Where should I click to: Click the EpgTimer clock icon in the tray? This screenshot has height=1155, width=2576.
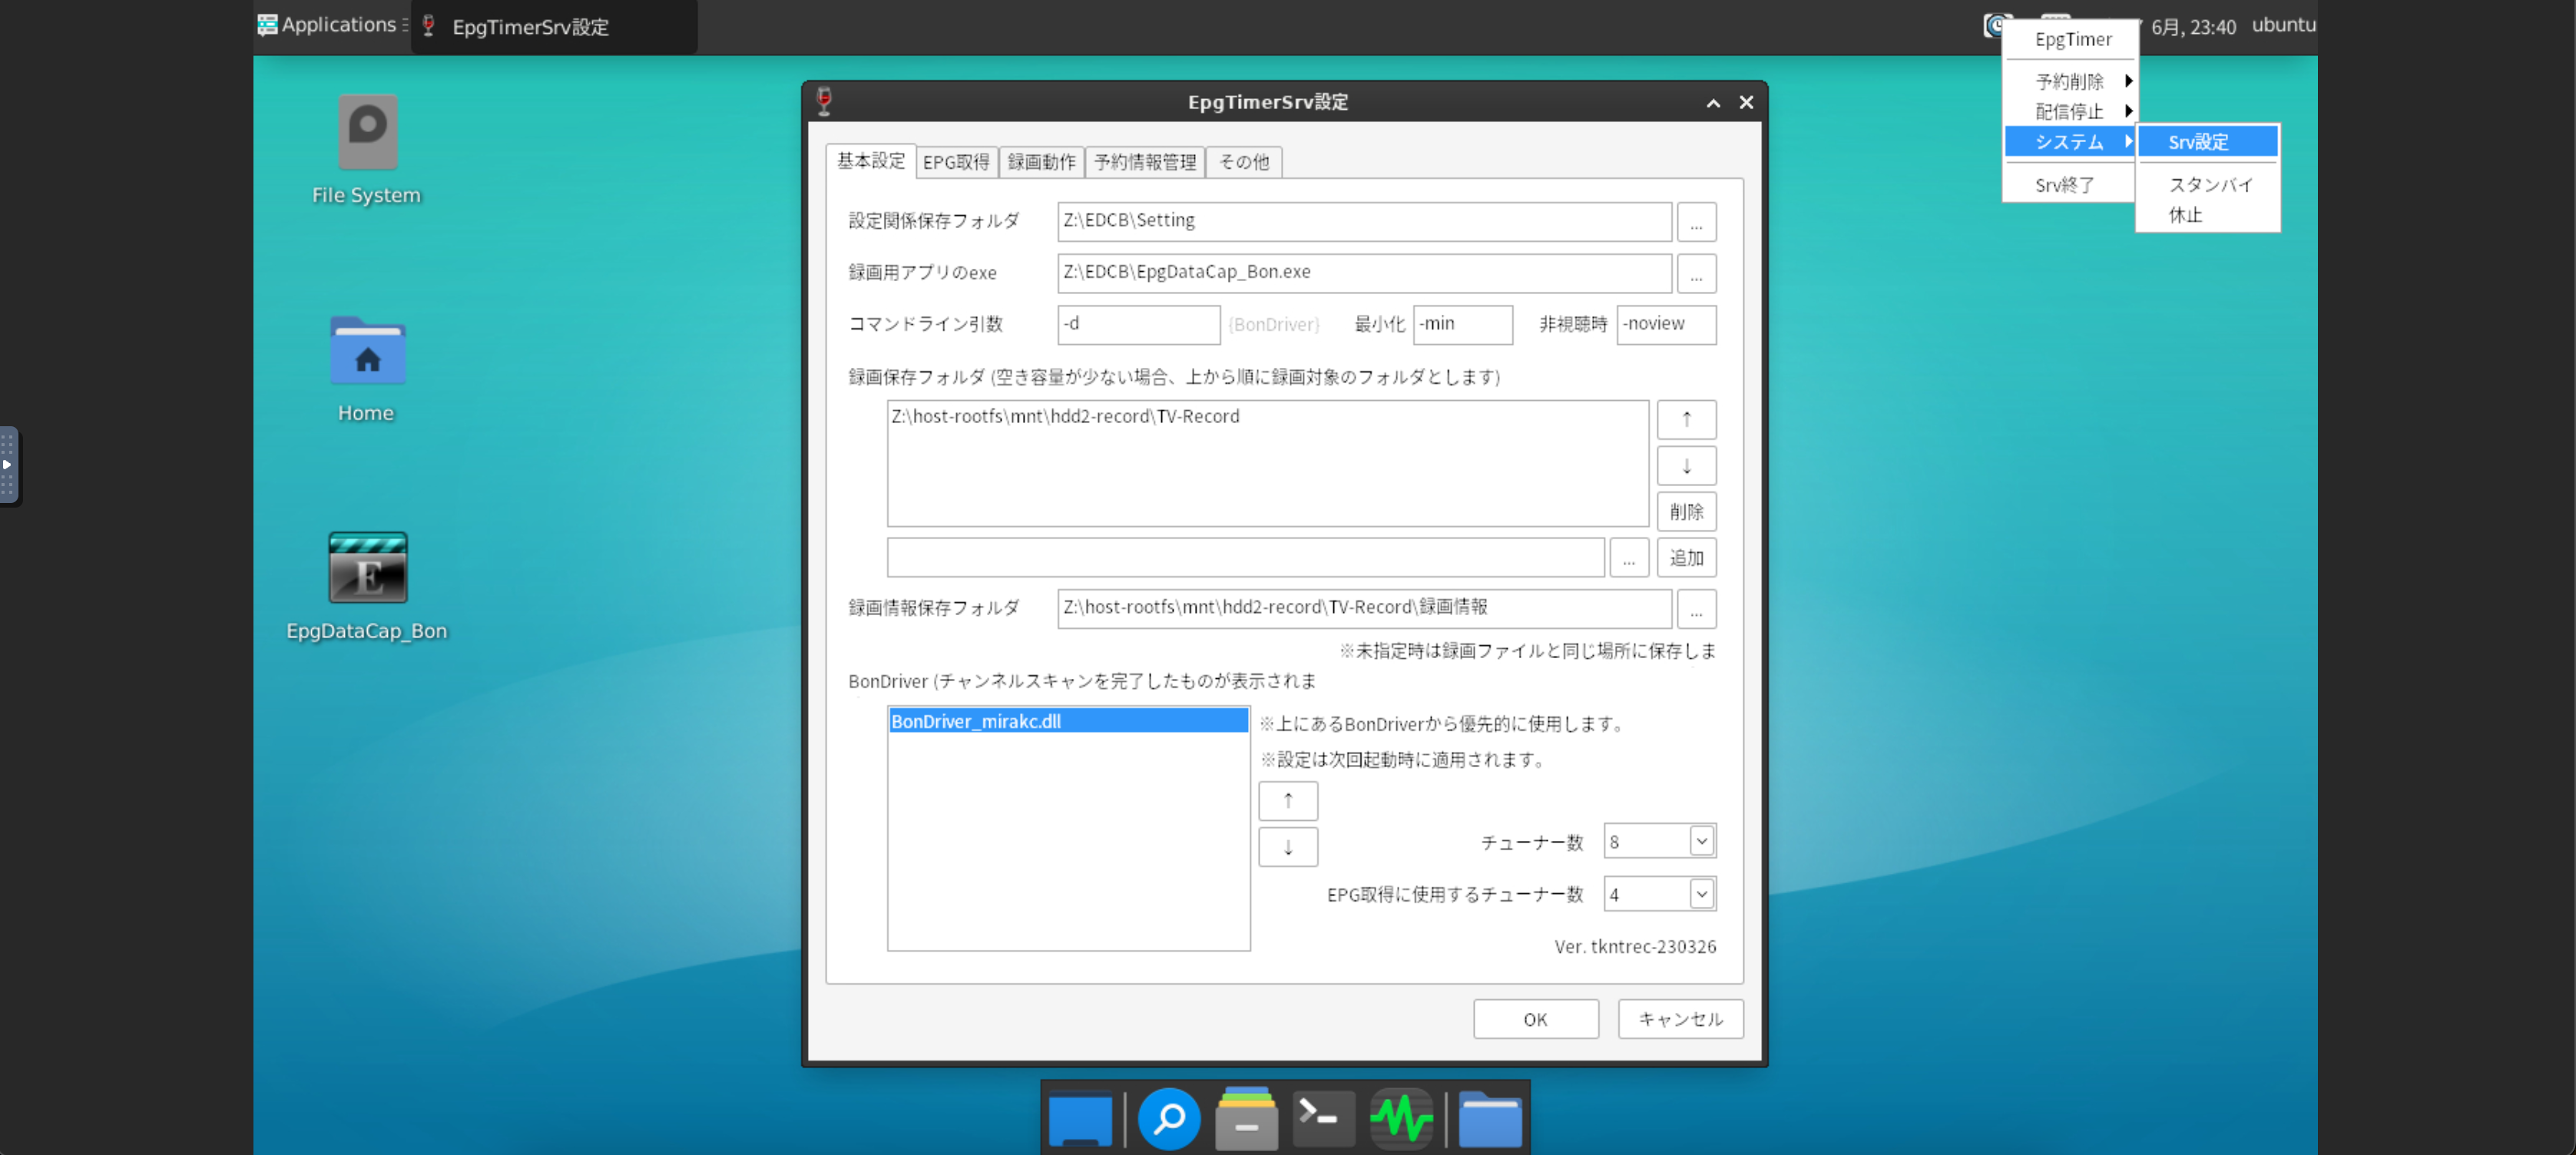pyautogui.click(x=1996, y=25)
